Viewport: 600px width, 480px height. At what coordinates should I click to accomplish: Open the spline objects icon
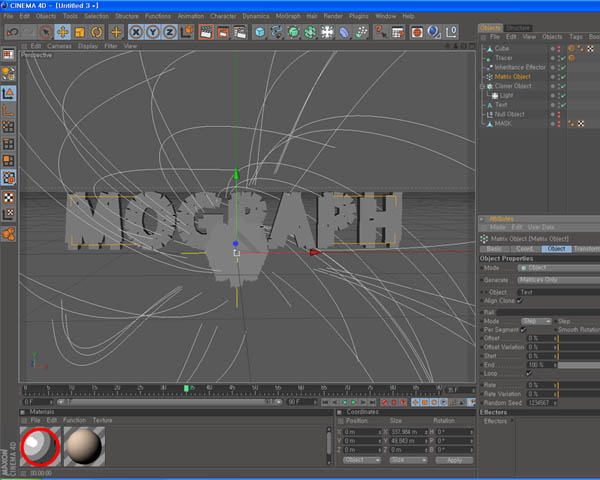[x=277, y=32]
